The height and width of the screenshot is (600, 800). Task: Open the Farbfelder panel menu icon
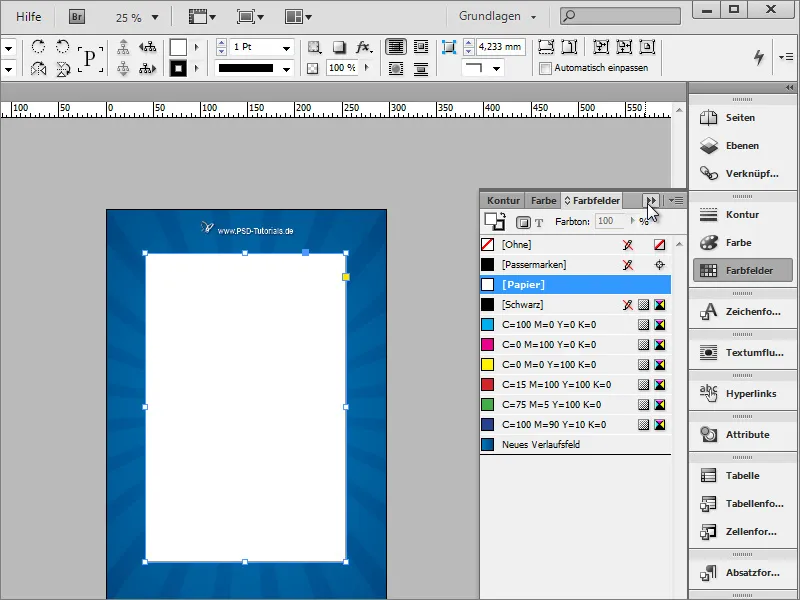[x=676, y=200]
